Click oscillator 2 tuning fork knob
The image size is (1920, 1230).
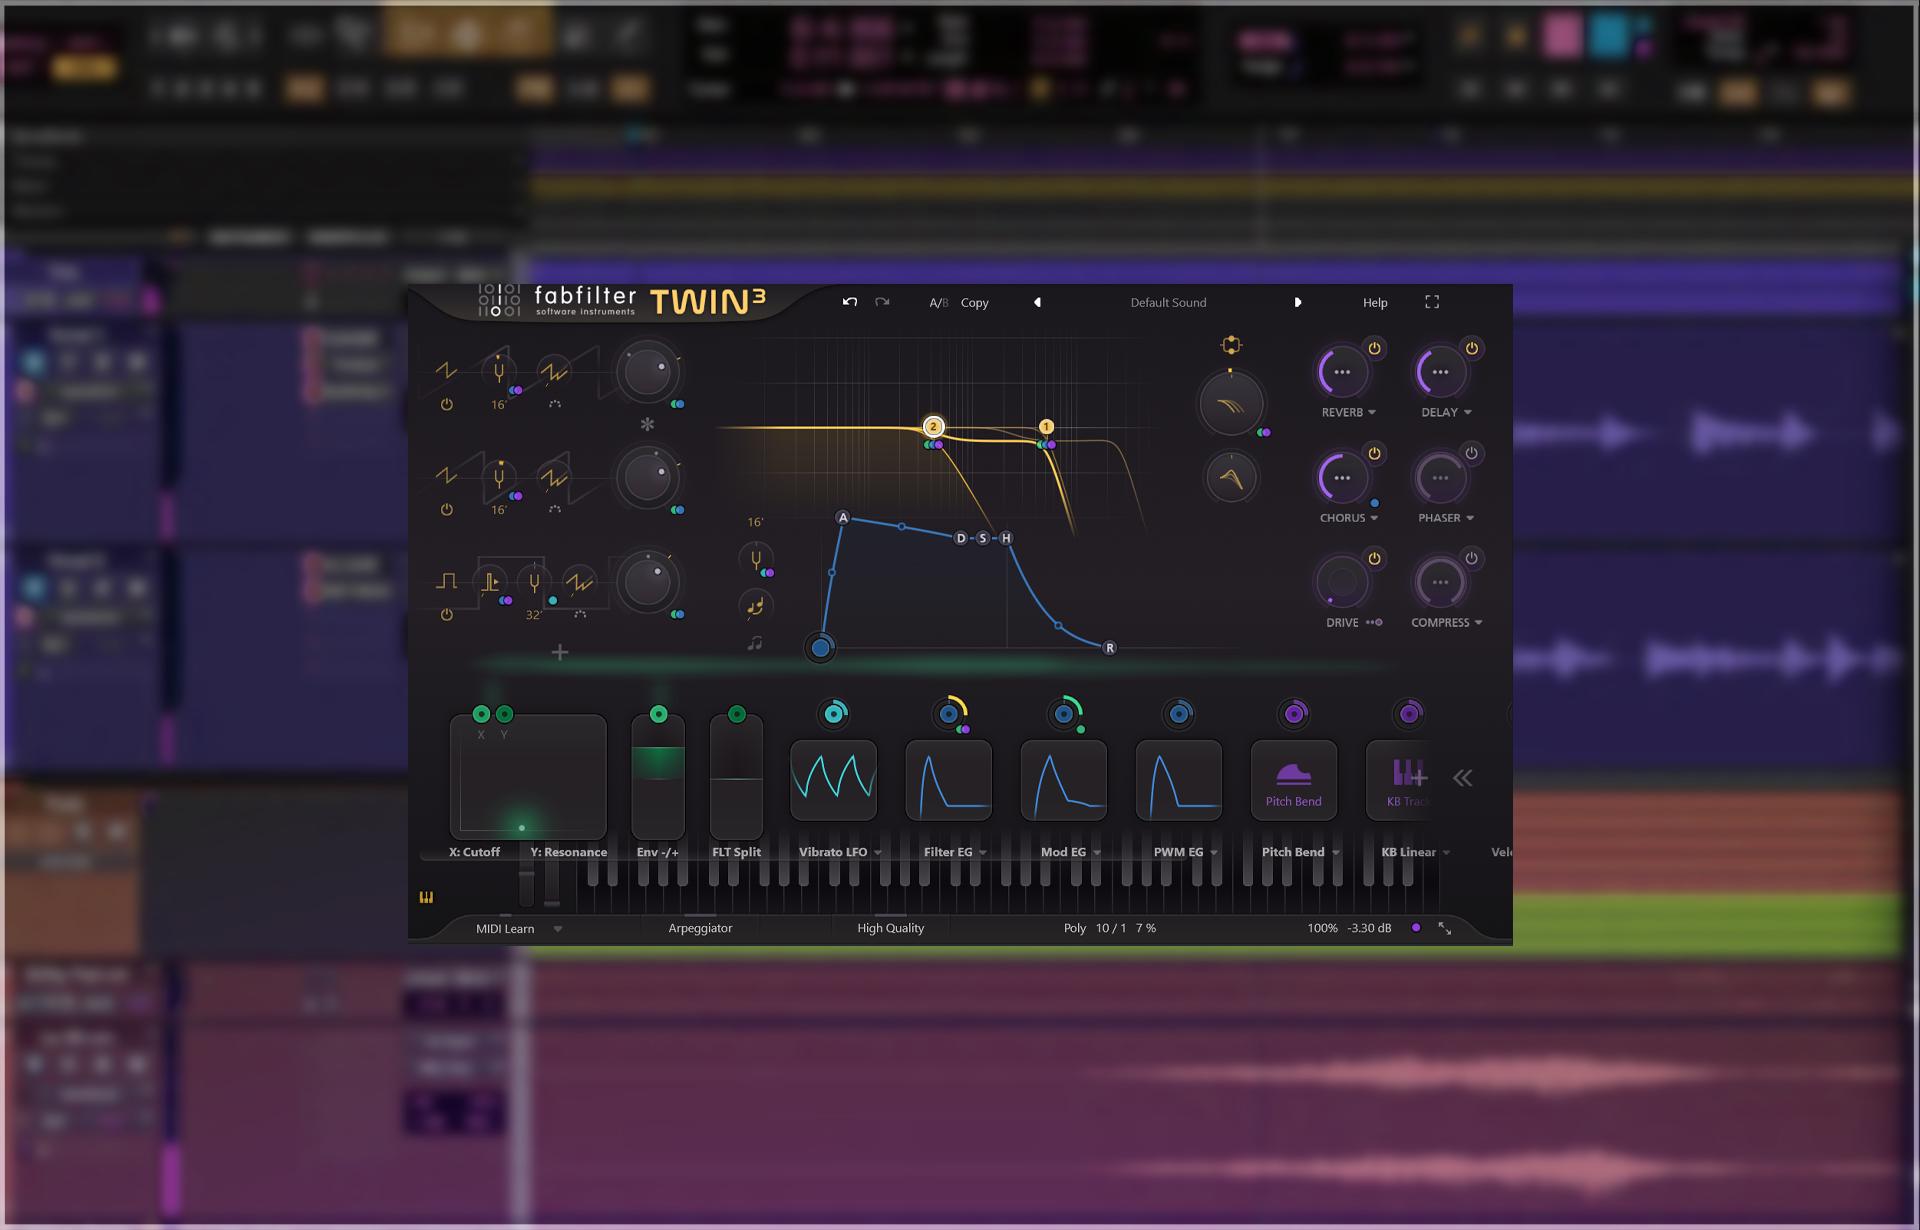pyautogui.click(x=498, y=477)
